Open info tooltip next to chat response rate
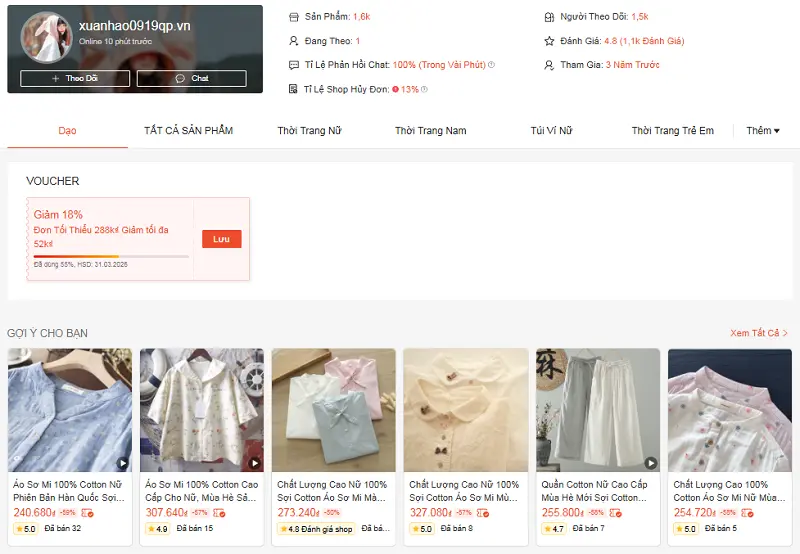 tap(491, 65)
